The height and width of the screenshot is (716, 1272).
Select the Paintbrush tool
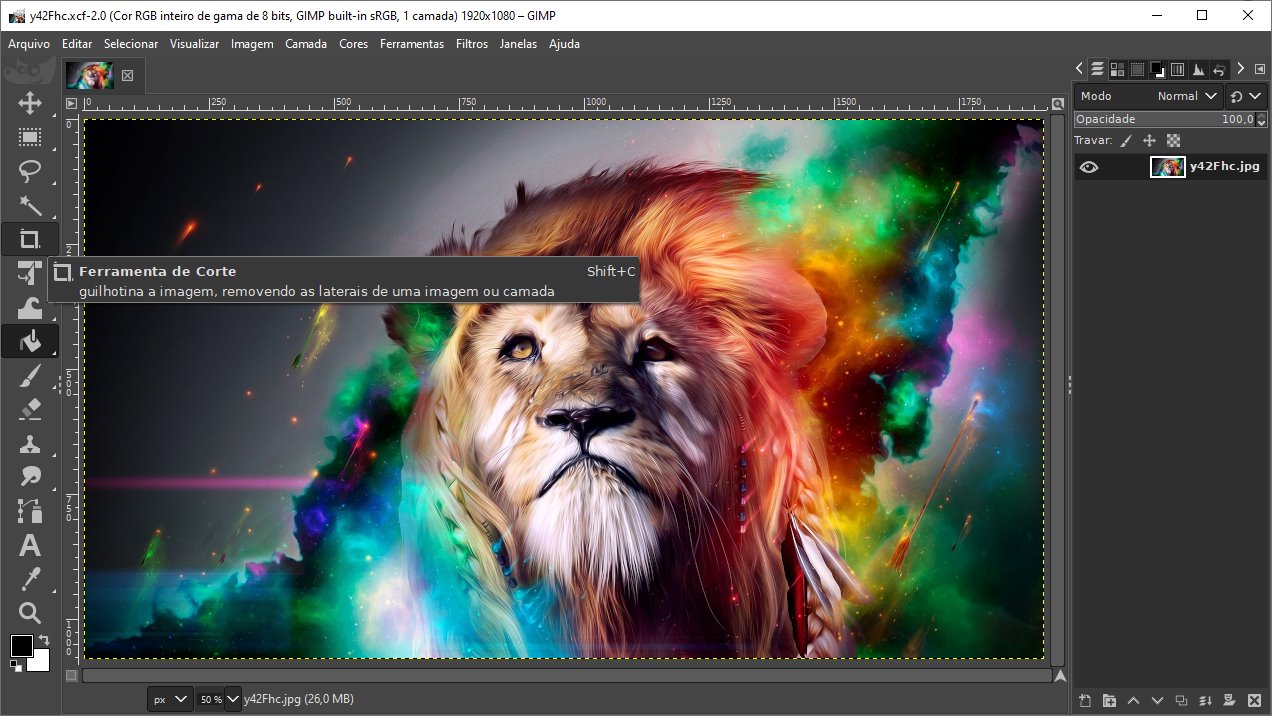(30, 375)
